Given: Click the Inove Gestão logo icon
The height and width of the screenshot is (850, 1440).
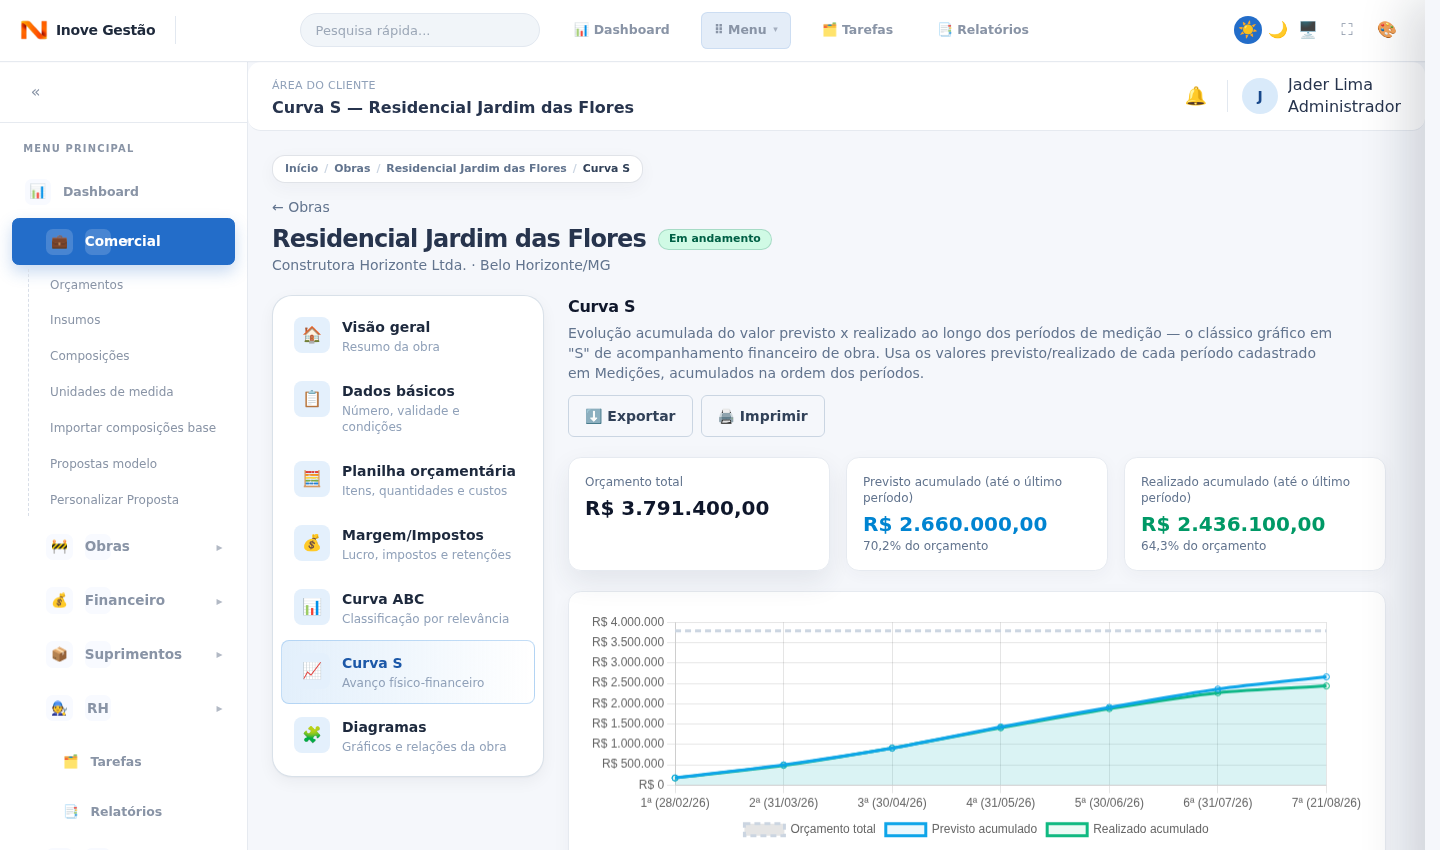Looking at the screenshot, I should point(34,30).
